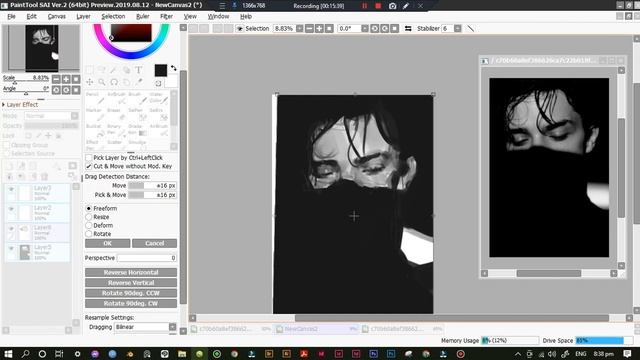
Task: Select the Zoom magnifier tool
Action: click(x=102, y=82)
